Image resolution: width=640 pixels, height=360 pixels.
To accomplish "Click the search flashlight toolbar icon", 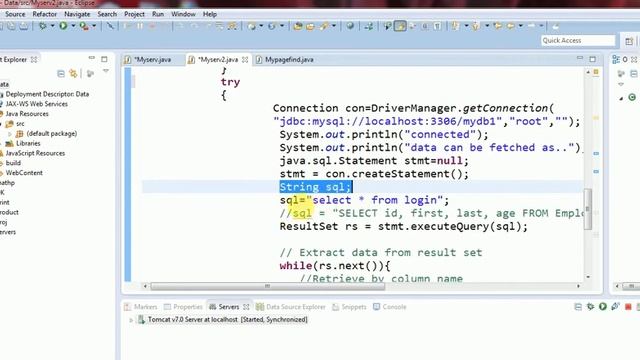I will 324,26.
